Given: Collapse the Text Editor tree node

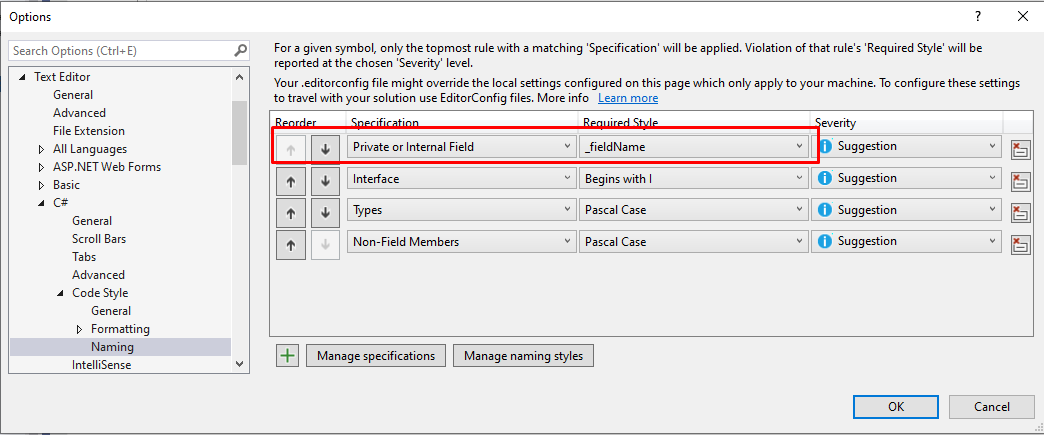Looking at the screenshot, I should (x=23, y=77).
